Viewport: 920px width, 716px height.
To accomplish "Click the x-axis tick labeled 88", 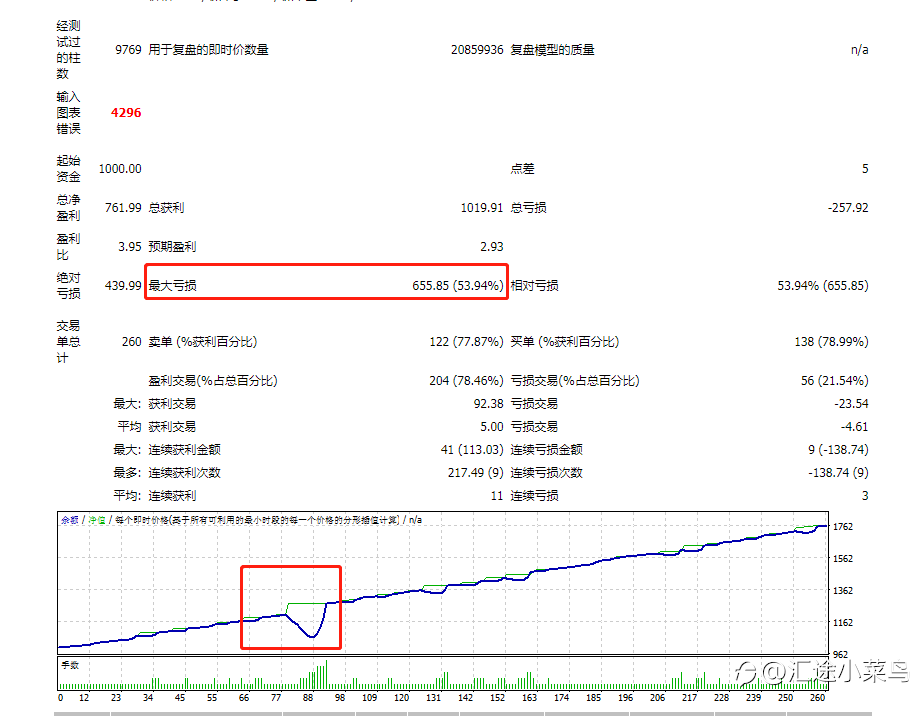I will (308, 698).
